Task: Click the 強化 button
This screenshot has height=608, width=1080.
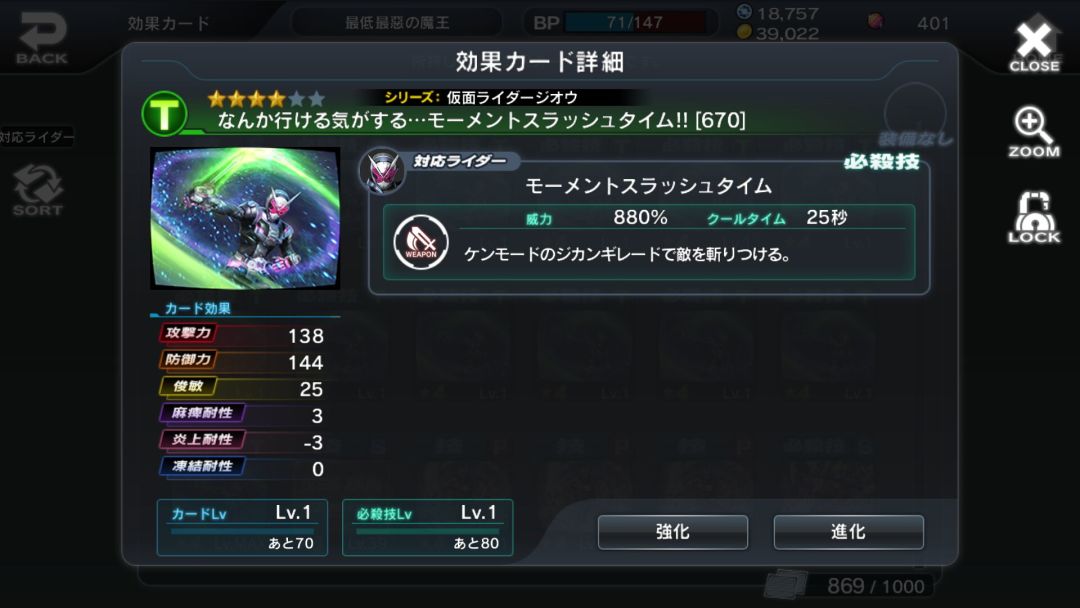Action: (672, 532)
